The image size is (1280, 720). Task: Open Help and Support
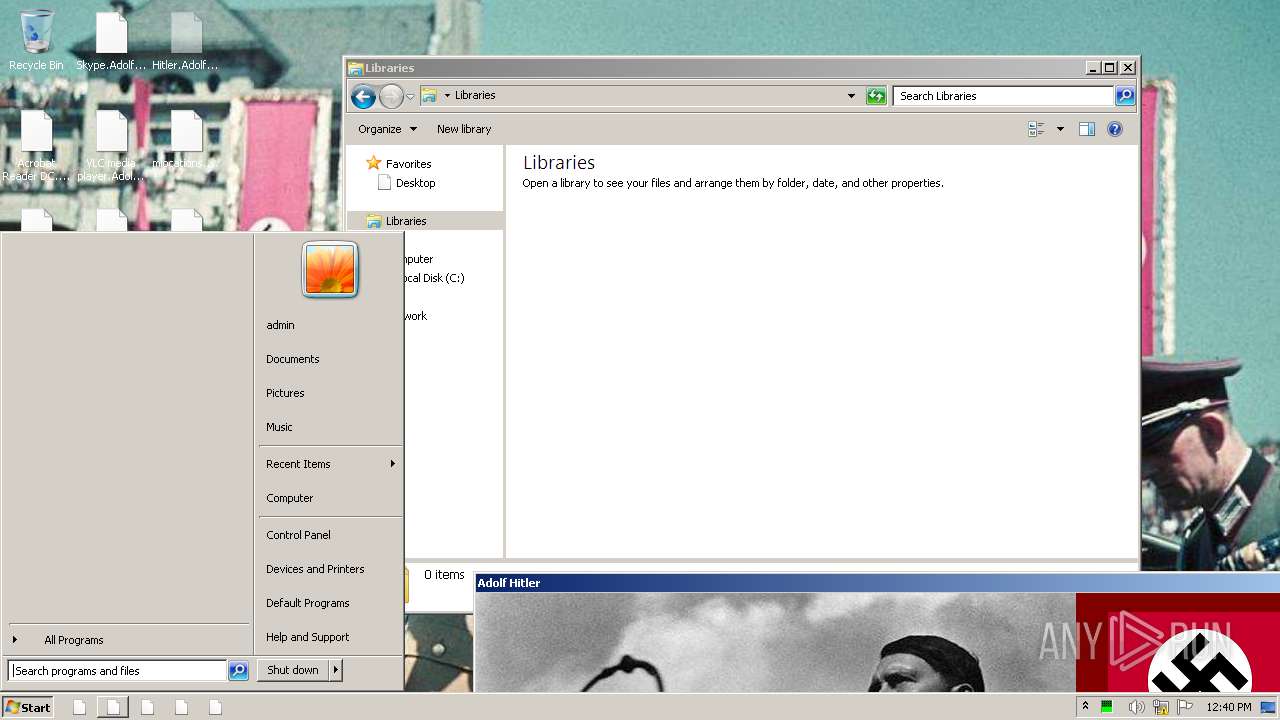(308, 637)
